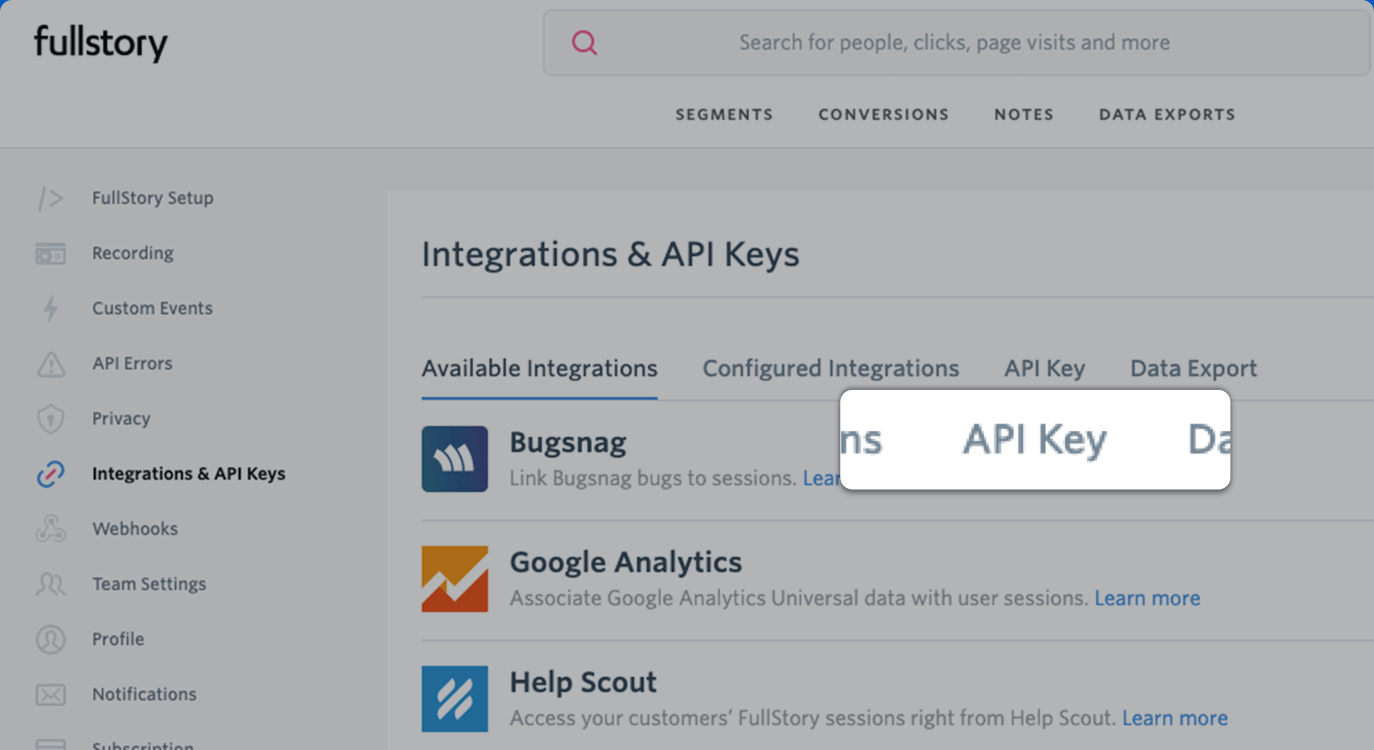
Task: Switch to Configured Integrations tab
Action: [831, 369]
